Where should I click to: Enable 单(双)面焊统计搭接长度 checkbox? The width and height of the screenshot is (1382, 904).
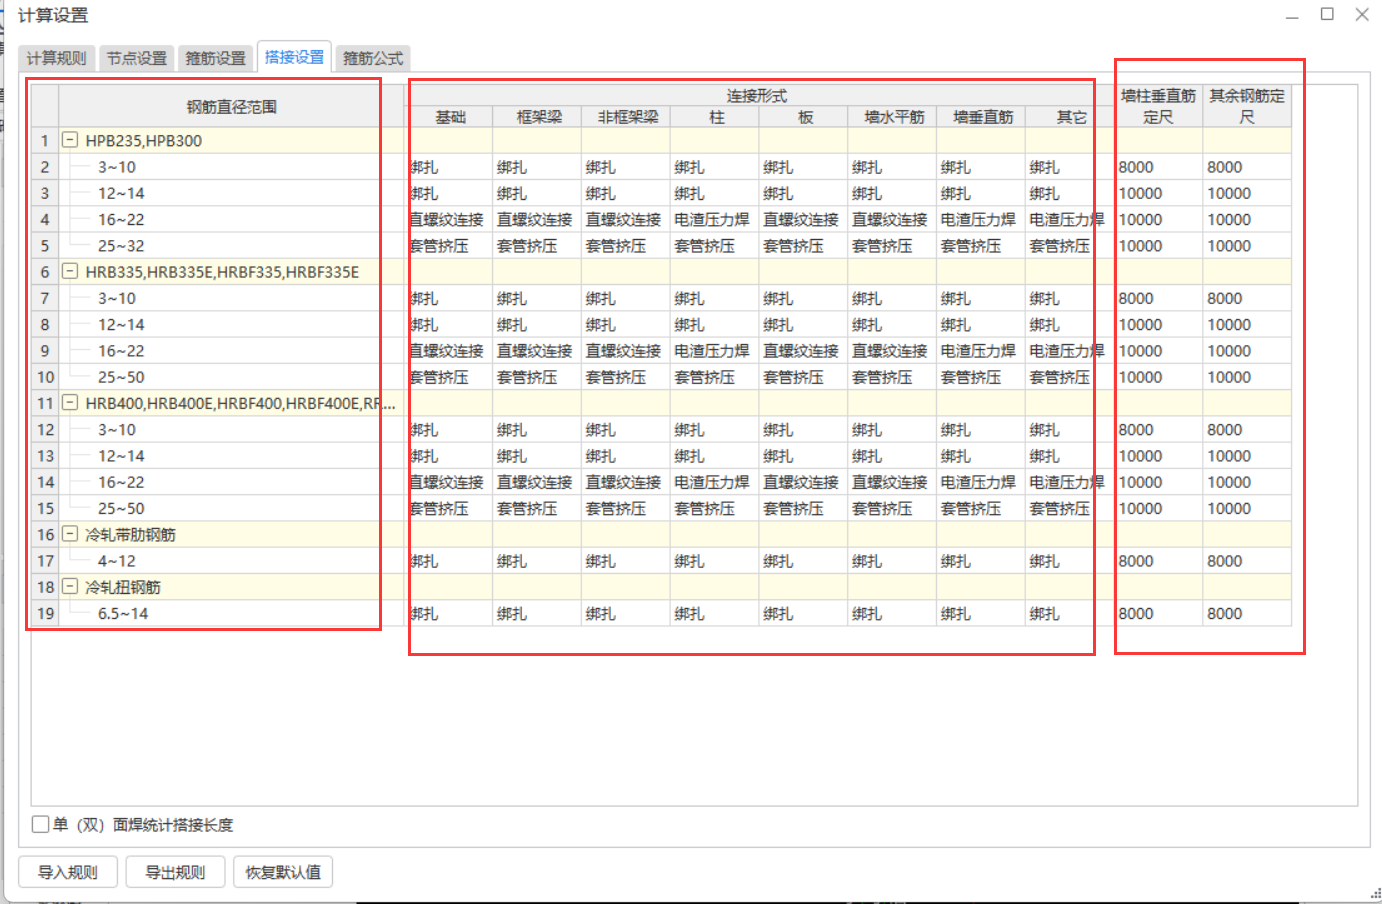(x=40, y=824)
